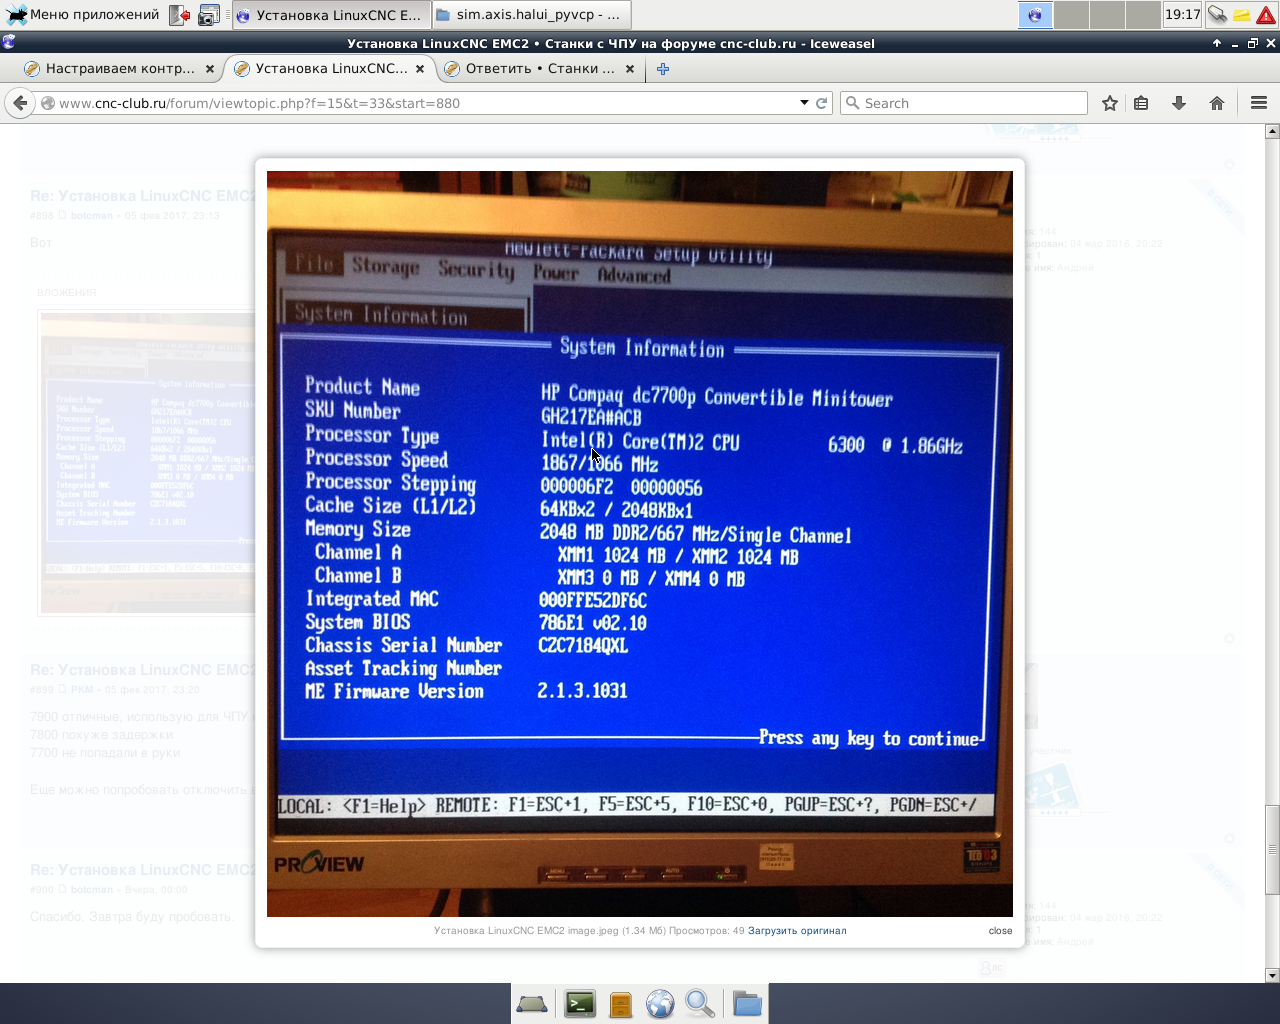This screenshot has width=1280, height=1024.
Task: Open the downloads arrow in the toolbar
Action: coord(1179,103)
